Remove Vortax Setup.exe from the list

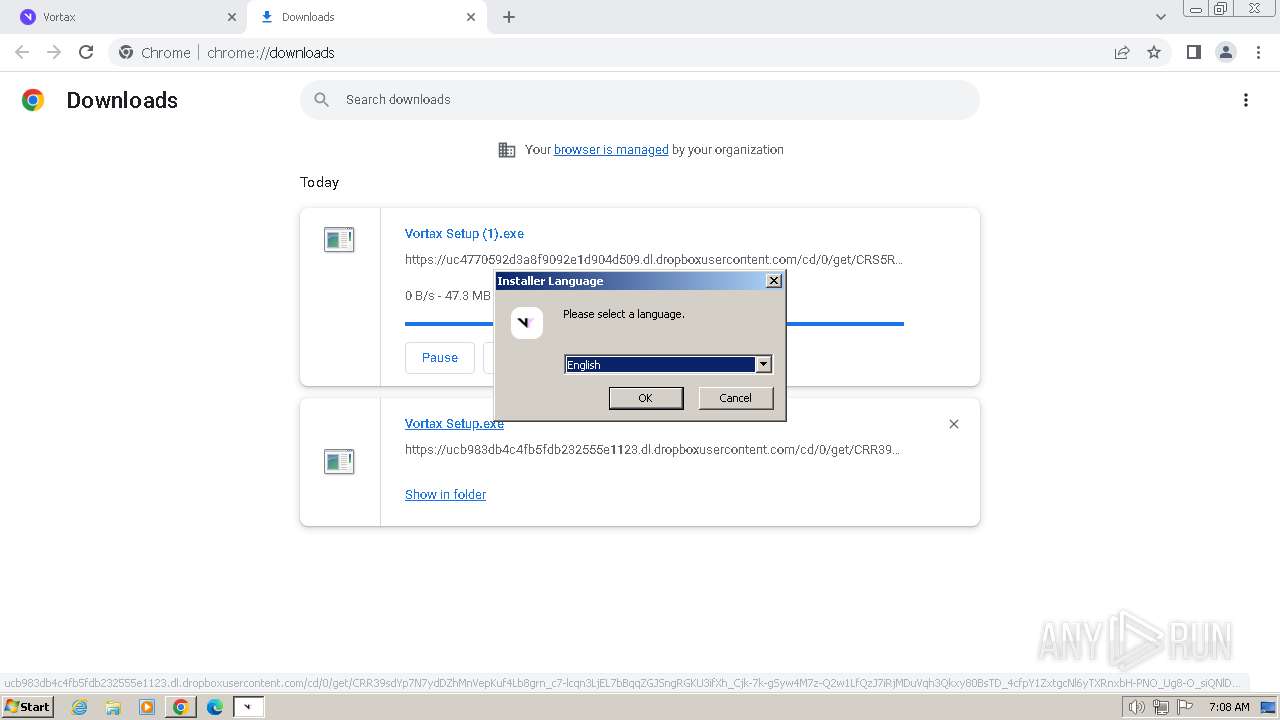pyautogui.click(x=954, y=424)
